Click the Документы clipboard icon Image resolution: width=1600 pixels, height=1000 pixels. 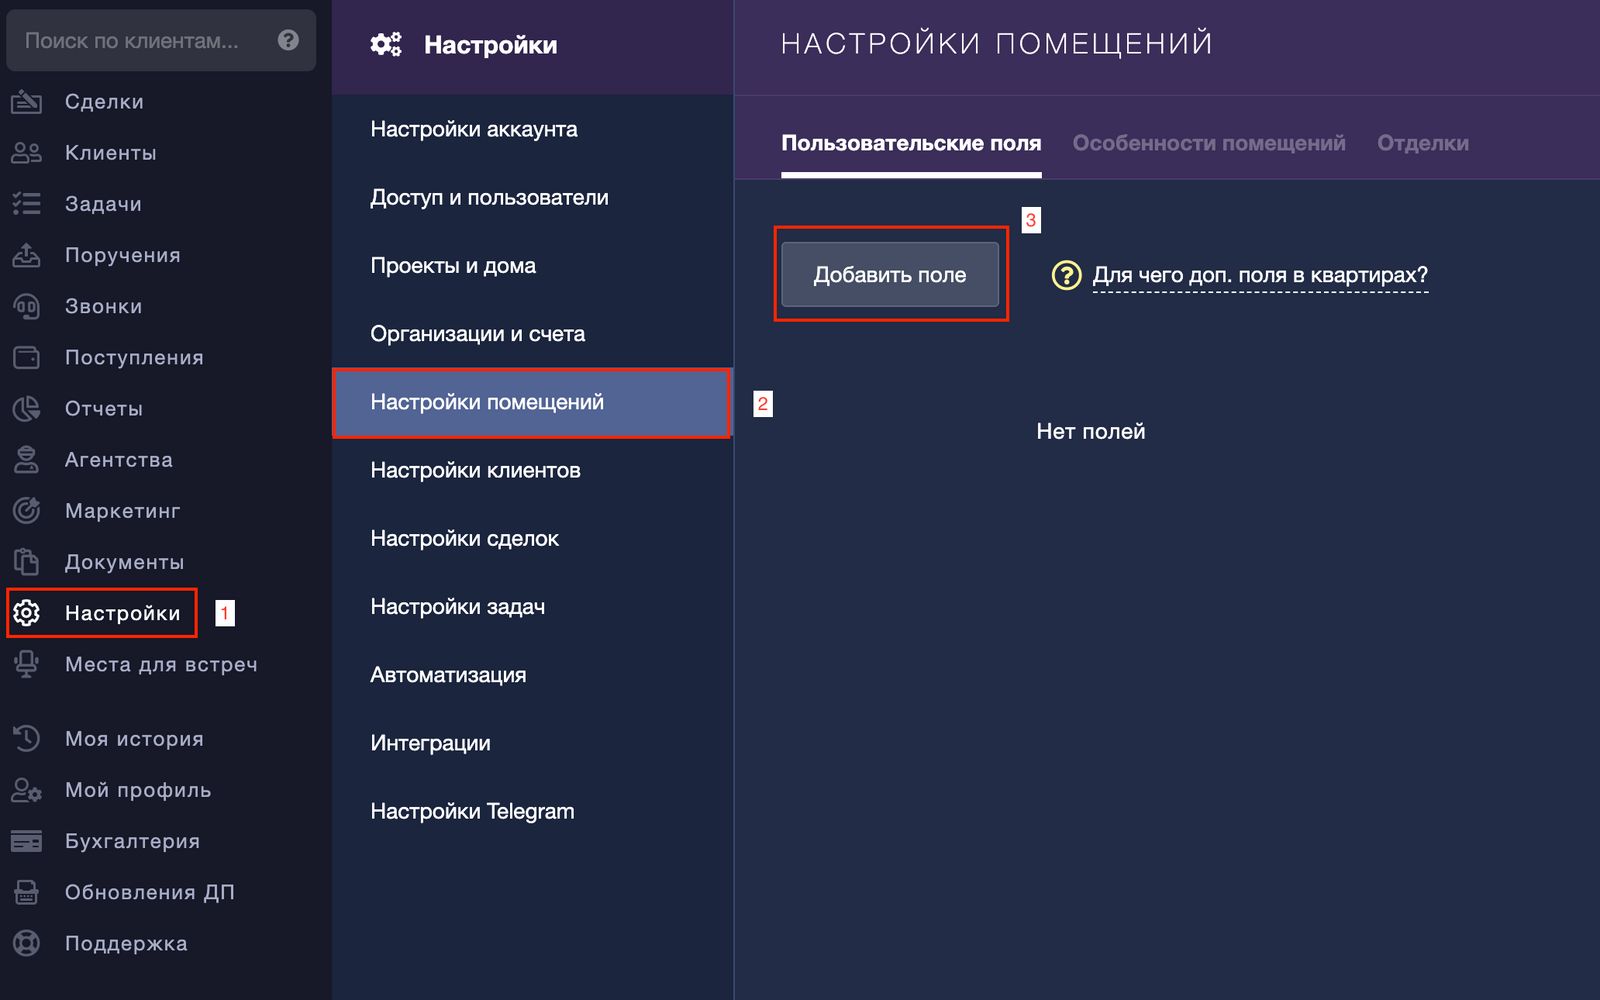pyautogui.click(x=27, y=562)
